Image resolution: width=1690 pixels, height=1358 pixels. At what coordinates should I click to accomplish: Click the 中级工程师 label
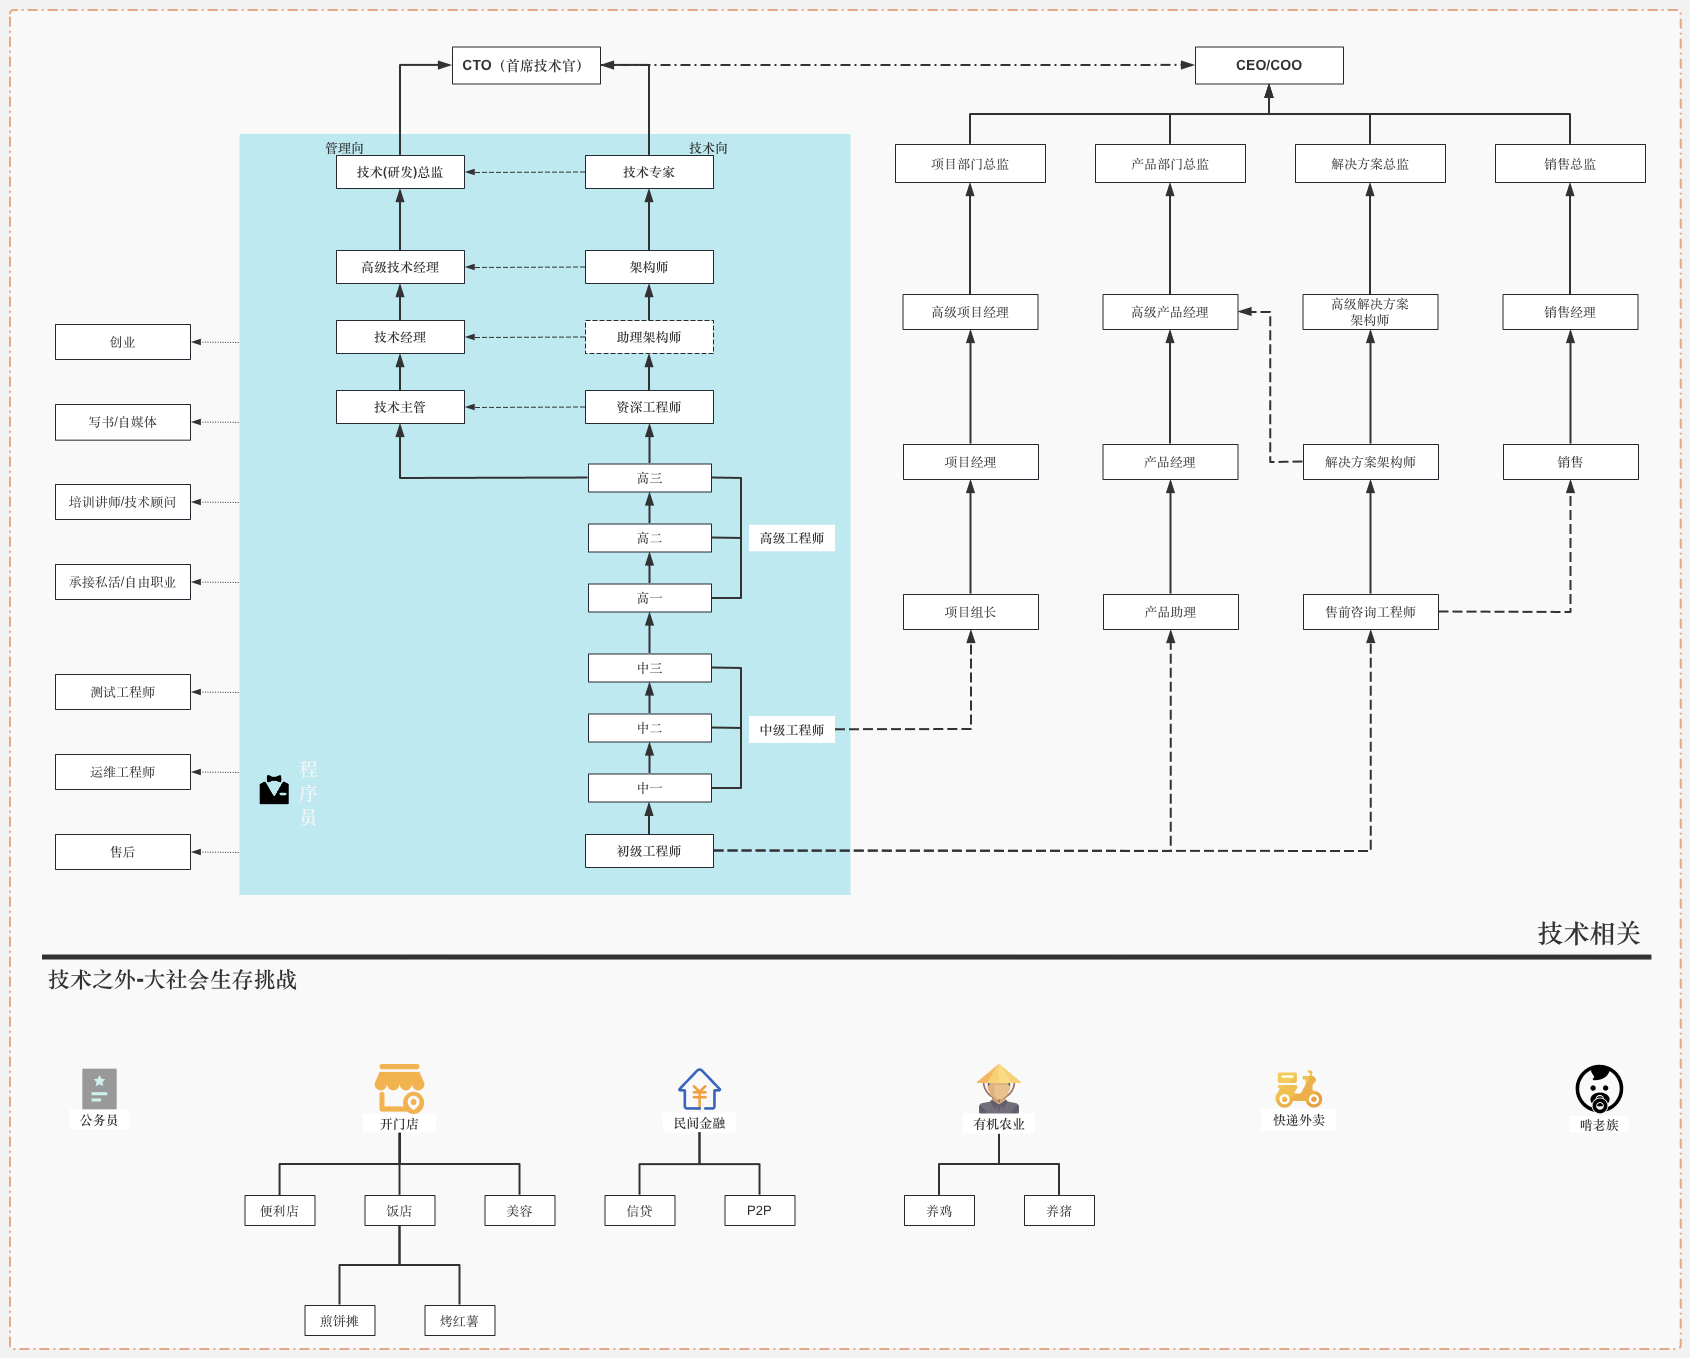pyautogui.click(x=792, y=730)
